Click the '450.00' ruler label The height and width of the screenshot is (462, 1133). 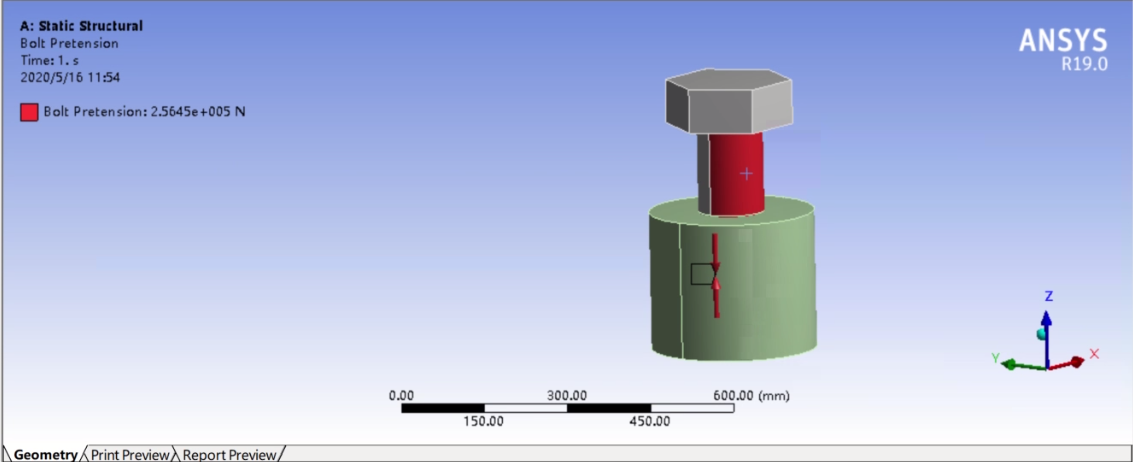pyautogui.click(x=650, y=422)
